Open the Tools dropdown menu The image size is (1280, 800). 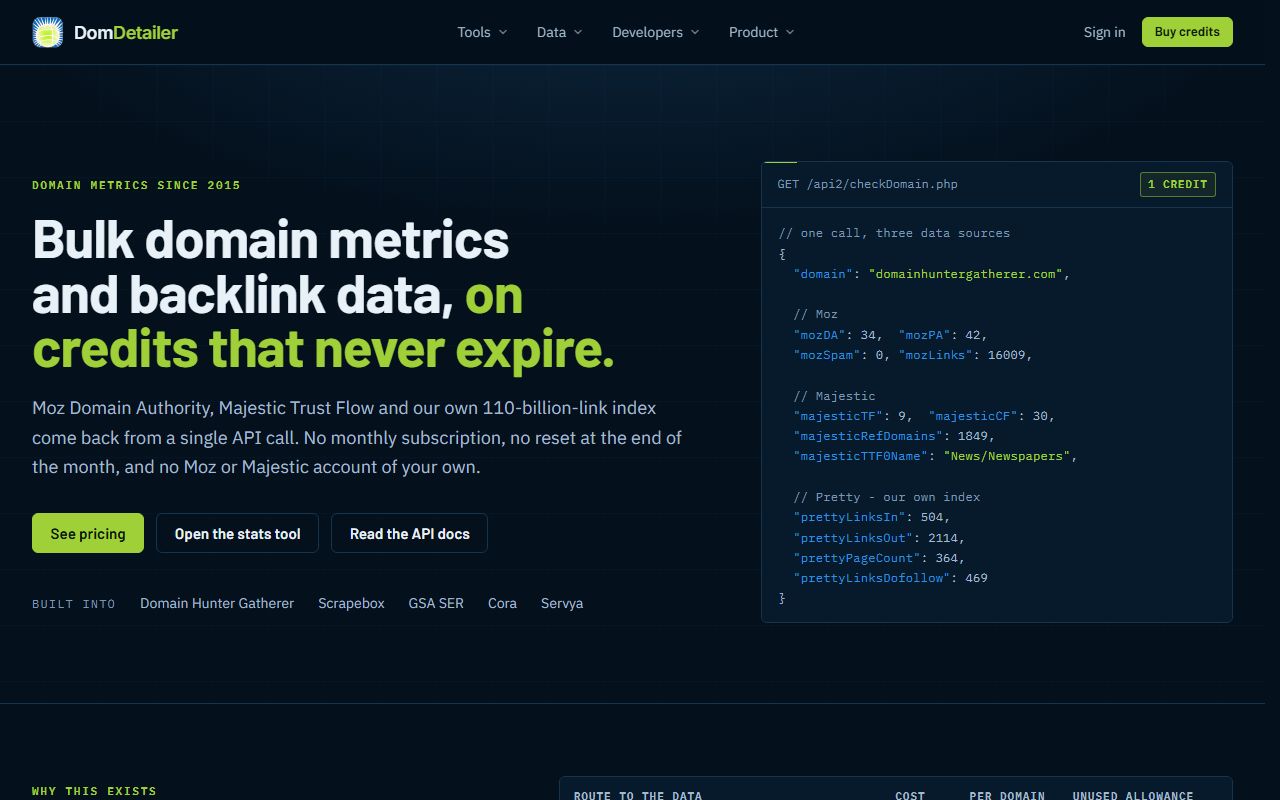(482, 32)
